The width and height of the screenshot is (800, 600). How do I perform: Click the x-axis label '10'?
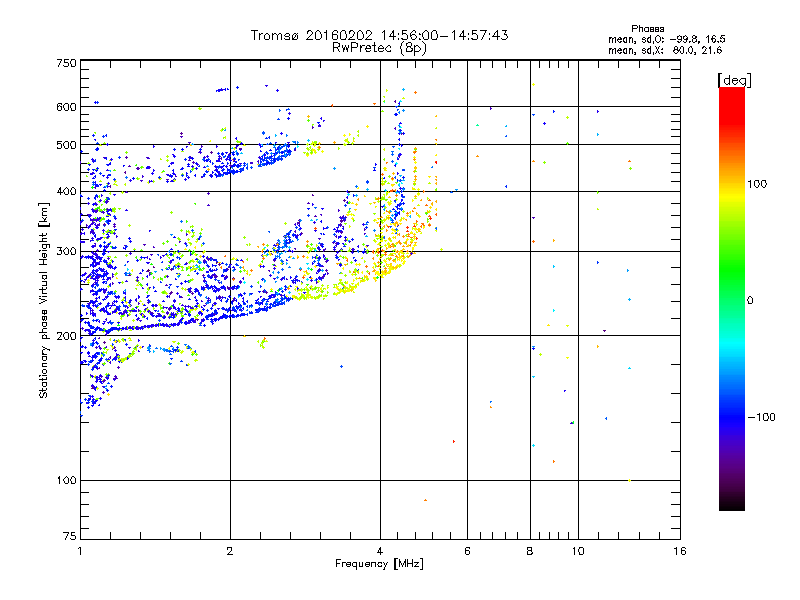[x=578, y=551]
